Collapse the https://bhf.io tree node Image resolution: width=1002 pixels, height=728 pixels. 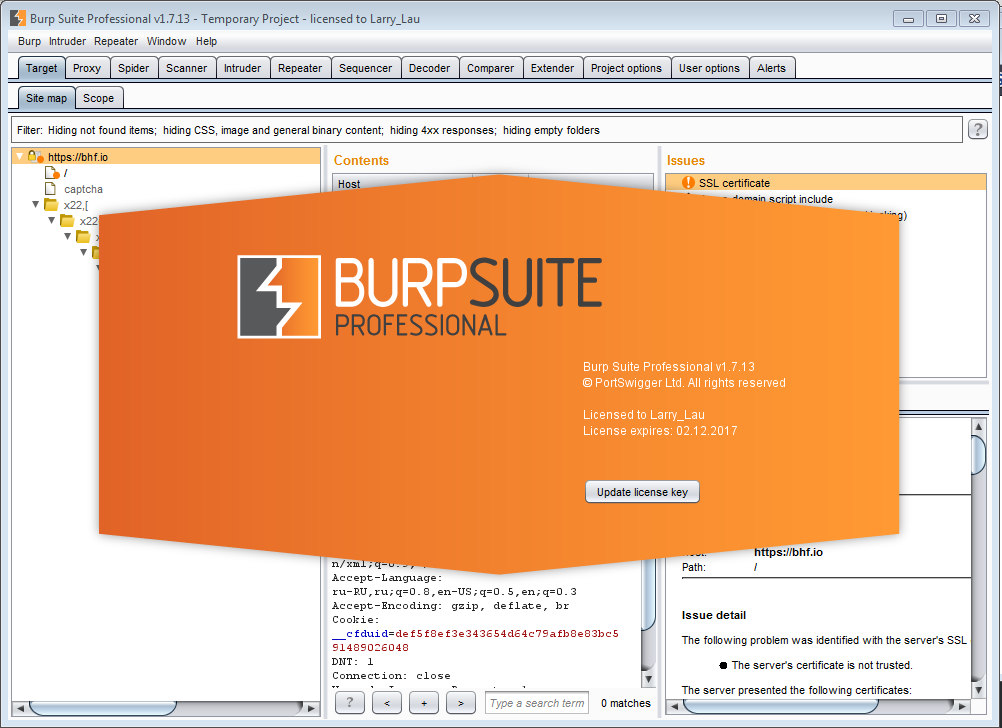(x=19, y=157)
